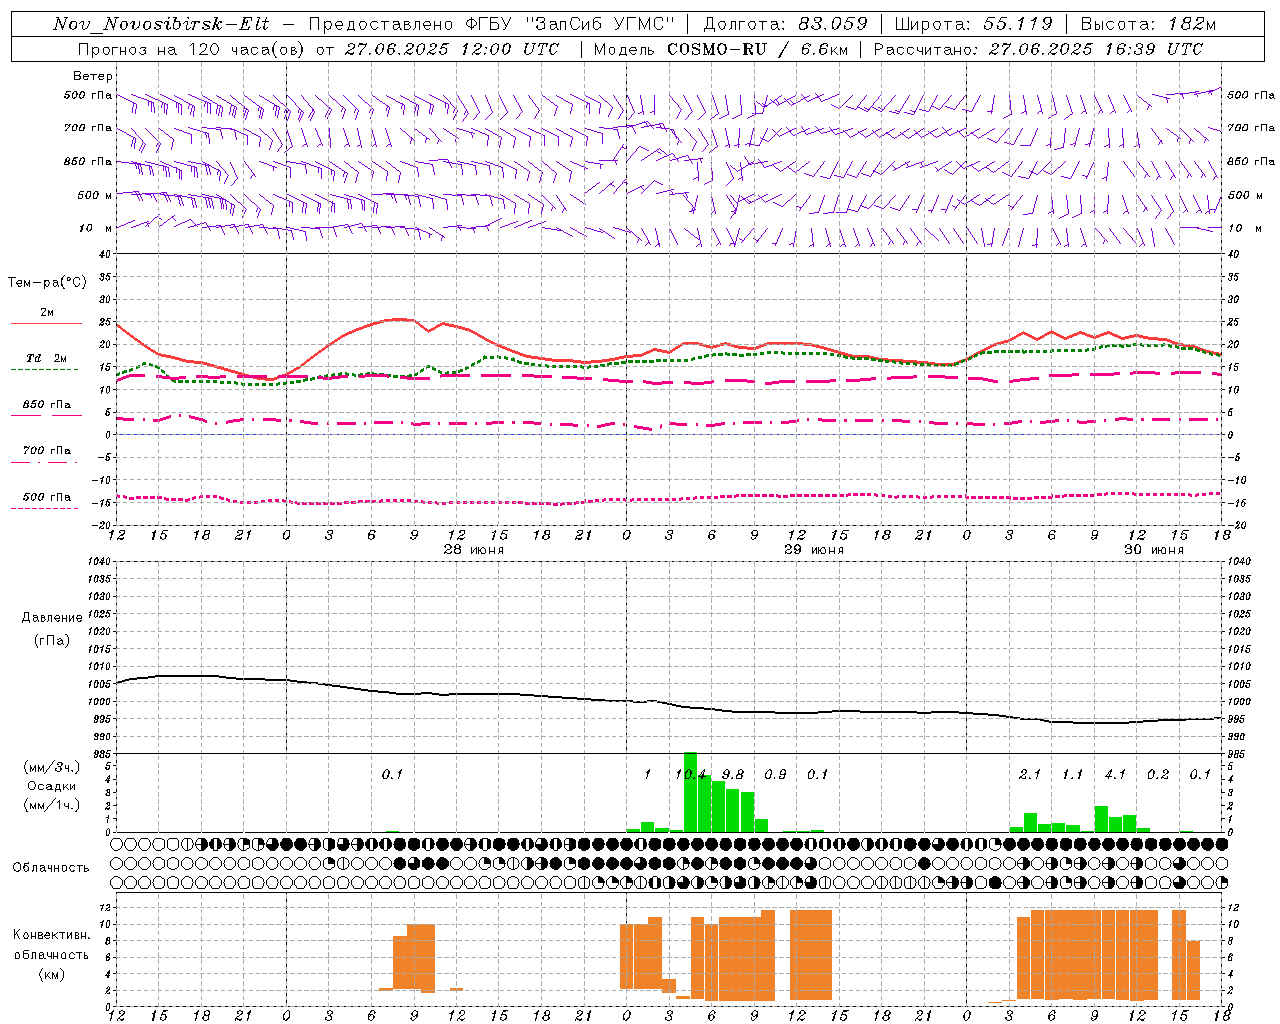Click the Td 2м legend entry
This screenshot has height=1024, width=1280.
click(46, 358)
